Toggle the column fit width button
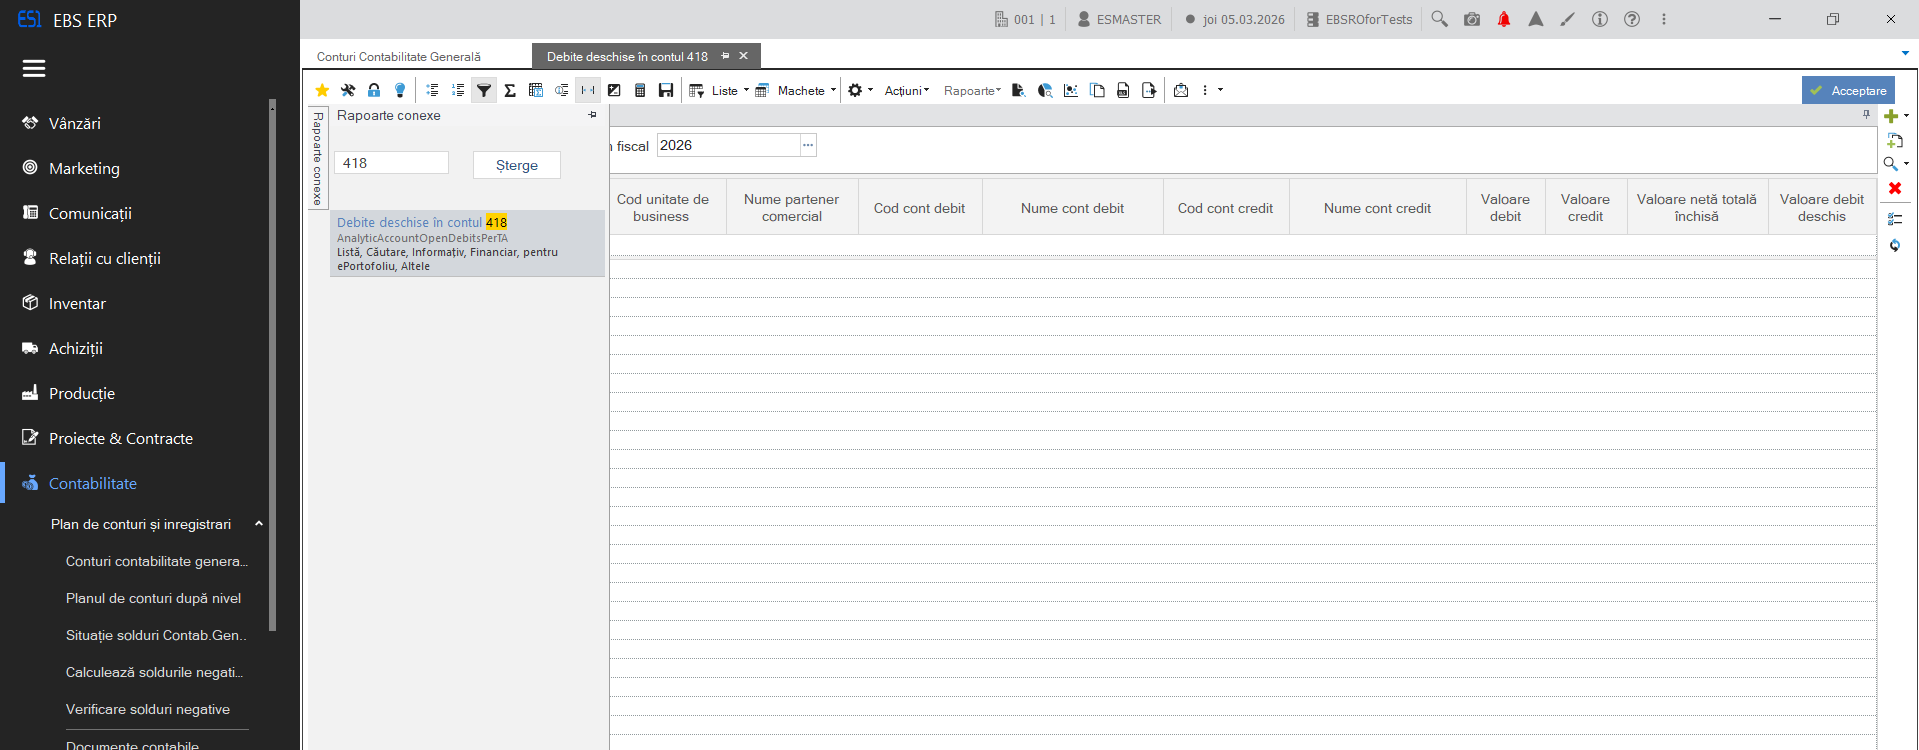Viewport: 1919px width, 750px height. point(588,91)
